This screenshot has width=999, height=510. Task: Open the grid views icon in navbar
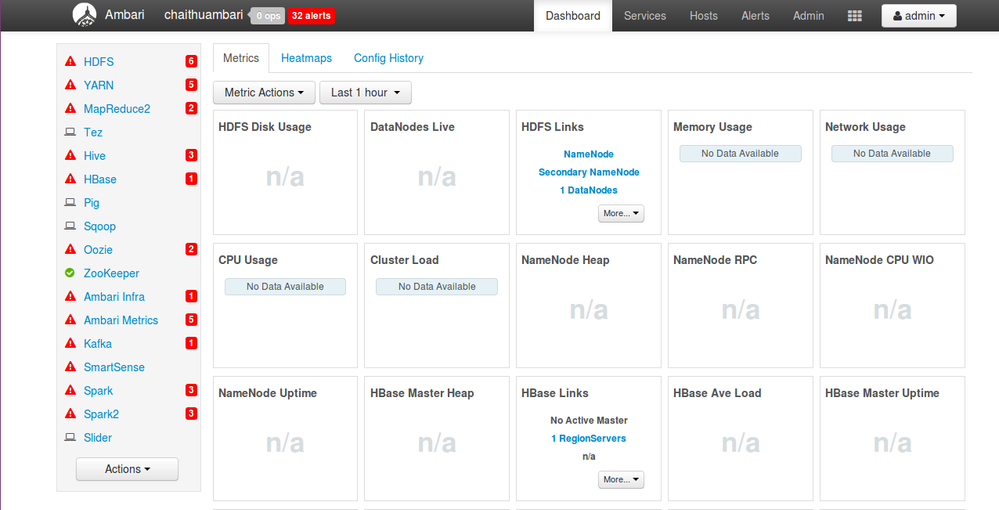[x=855, y=16]
